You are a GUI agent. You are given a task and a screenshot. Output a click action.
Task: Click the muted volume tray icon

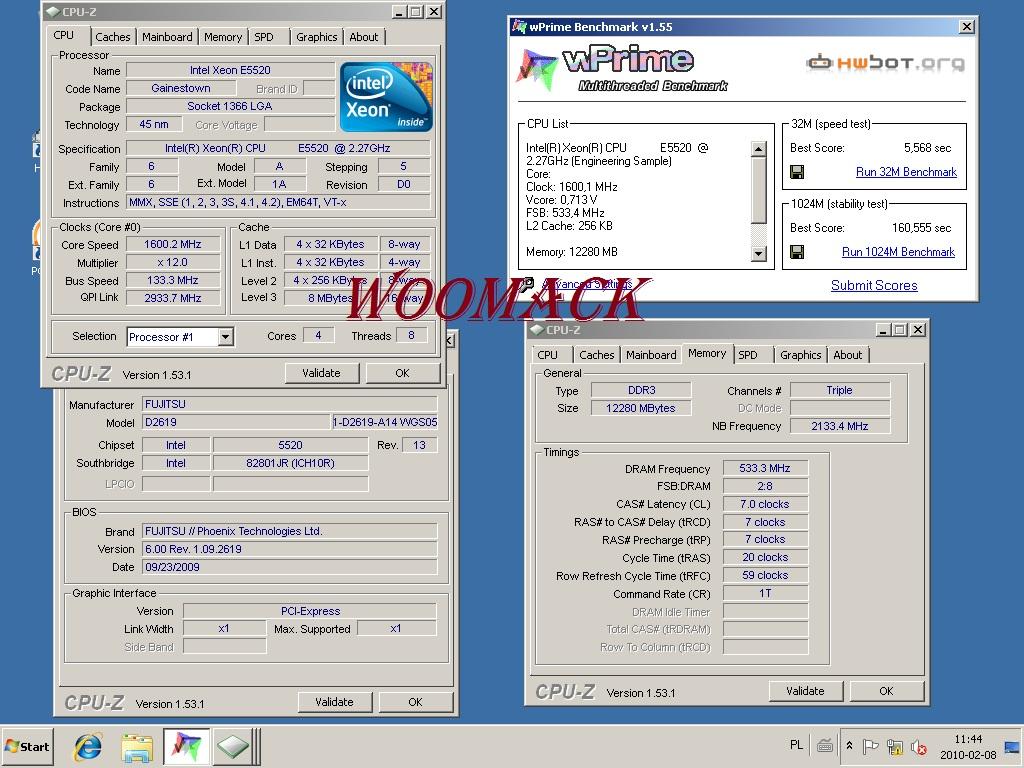click(x=918, y=746)
